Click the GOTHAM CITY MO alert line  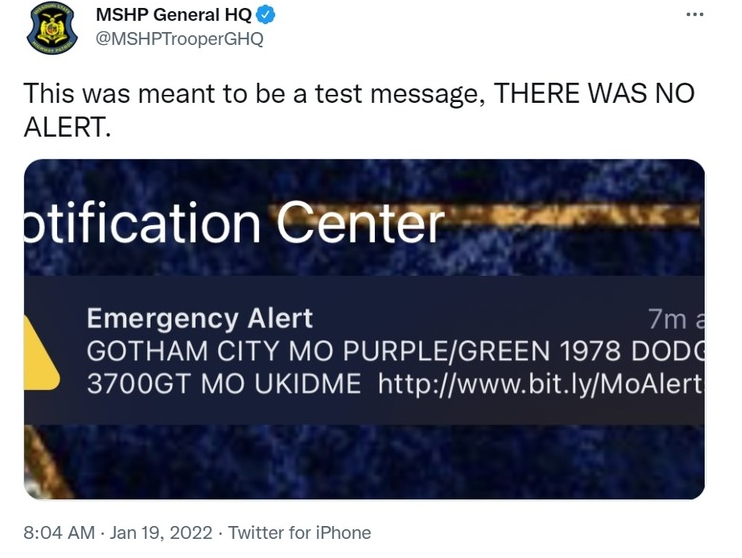coord(396,351)
